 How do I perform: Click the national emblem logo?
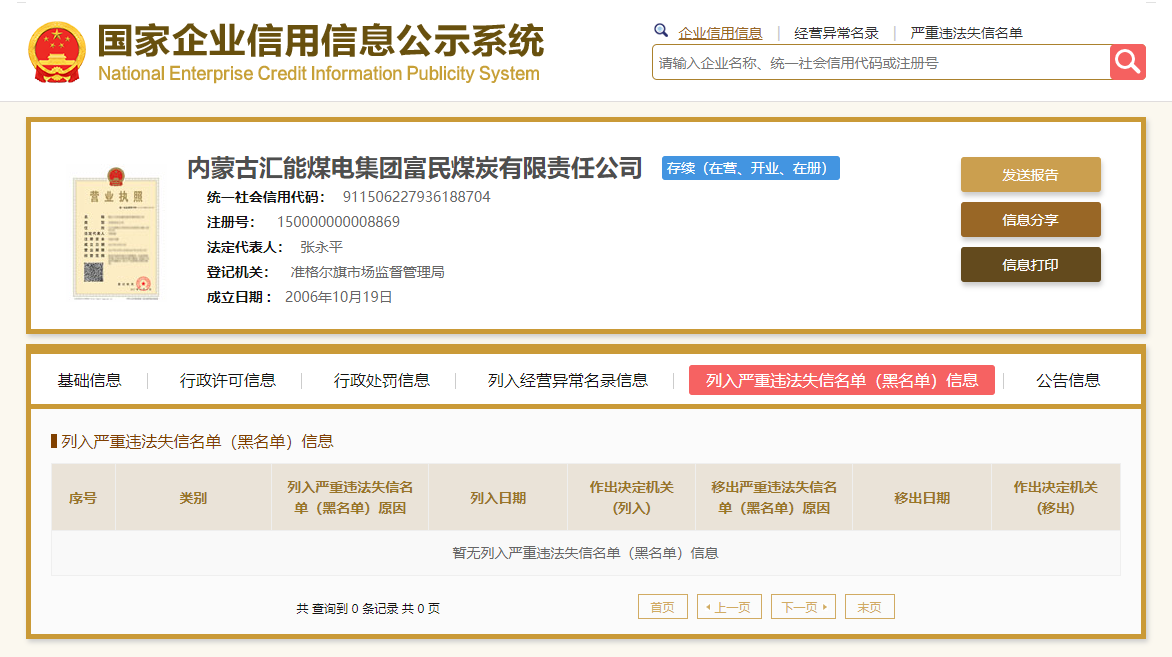pos(57,52)
